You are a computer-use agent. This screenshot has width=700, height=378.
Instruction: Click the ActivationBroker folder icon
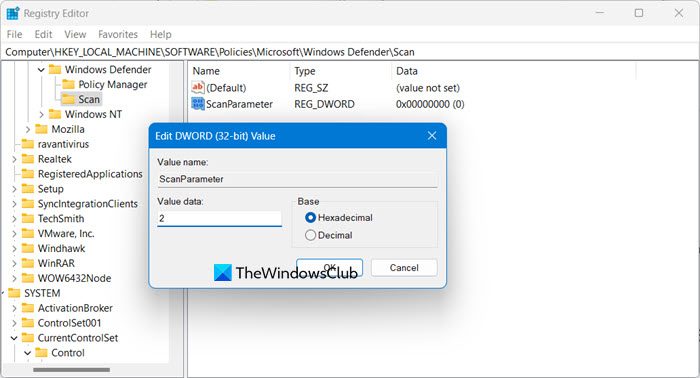pyautogui.click(x=28, y=308)
